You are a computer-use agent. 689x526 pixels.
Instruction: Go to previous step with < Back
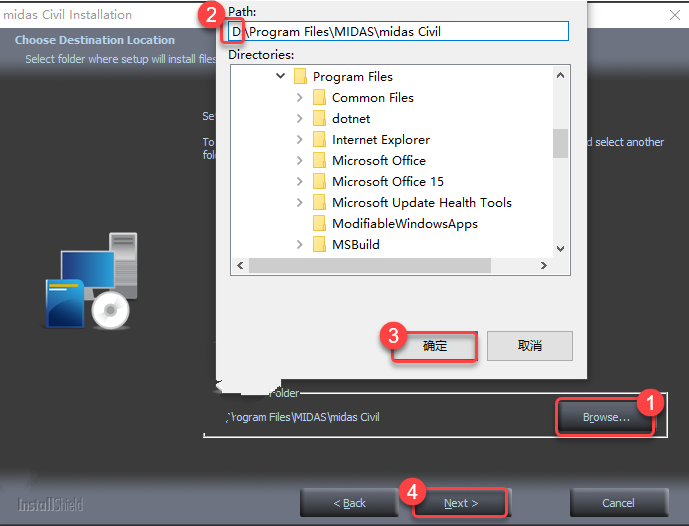point(349,503)
